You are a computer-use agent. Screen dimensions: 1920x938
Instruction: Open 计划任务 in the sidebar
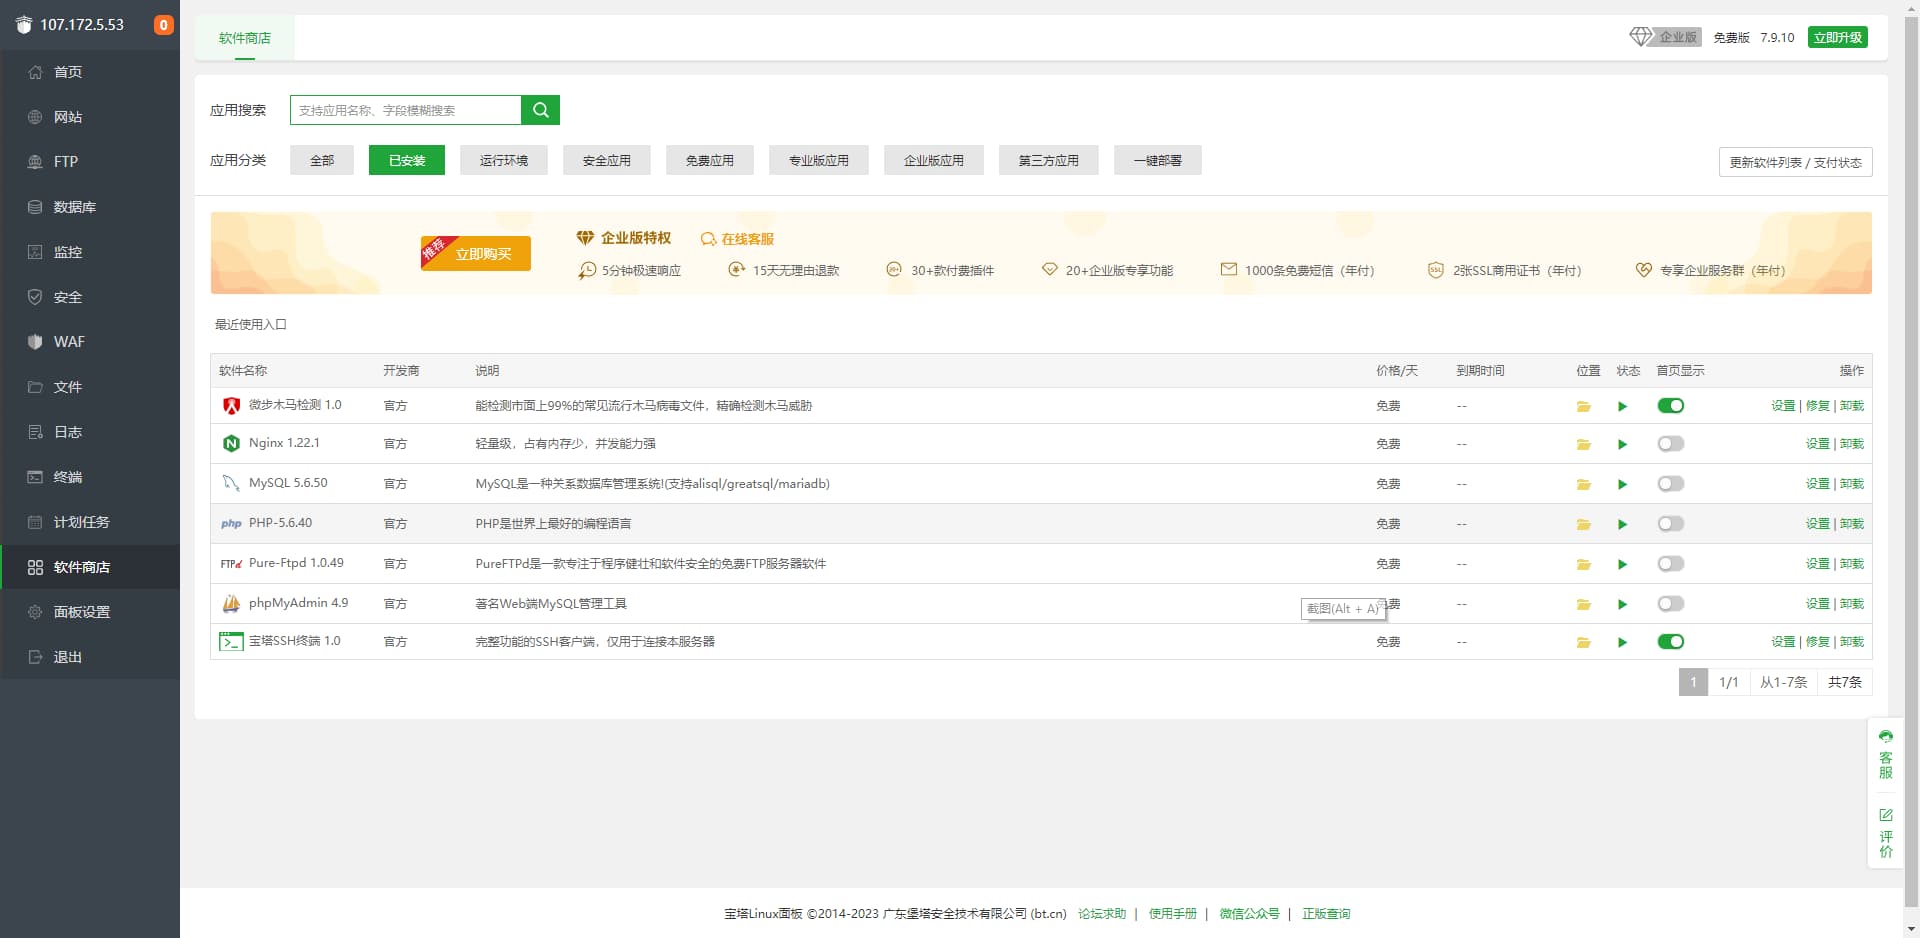90,522
